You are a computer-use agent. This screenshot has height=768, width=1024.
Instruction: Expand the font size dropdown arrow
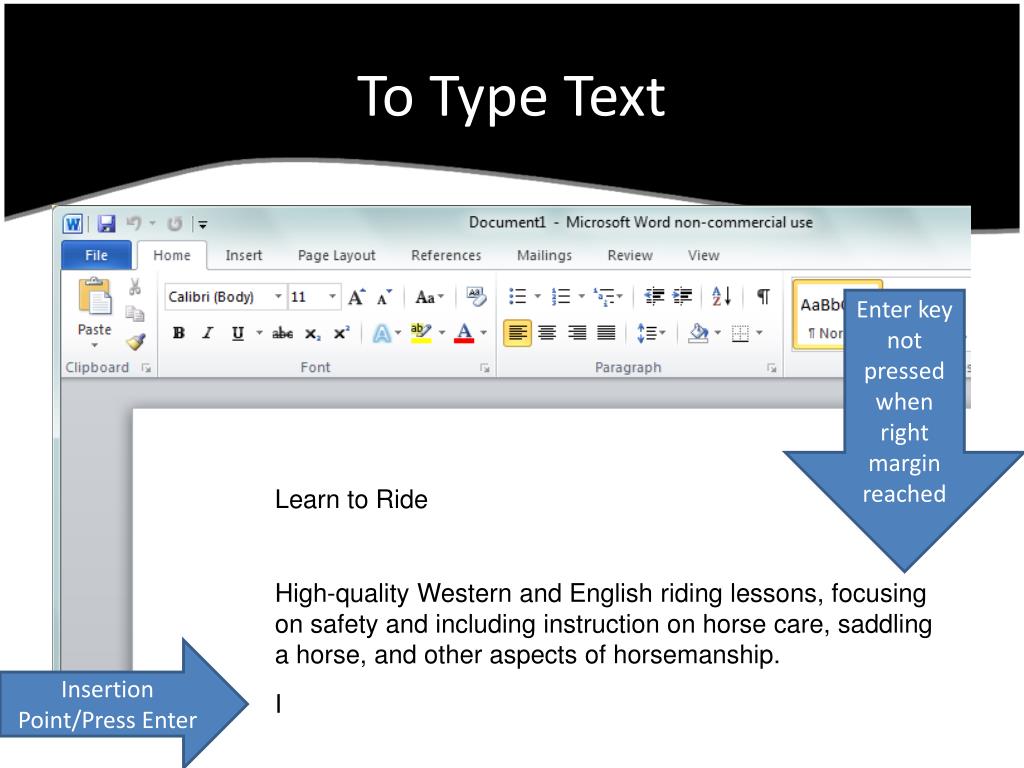pos(332,297)
